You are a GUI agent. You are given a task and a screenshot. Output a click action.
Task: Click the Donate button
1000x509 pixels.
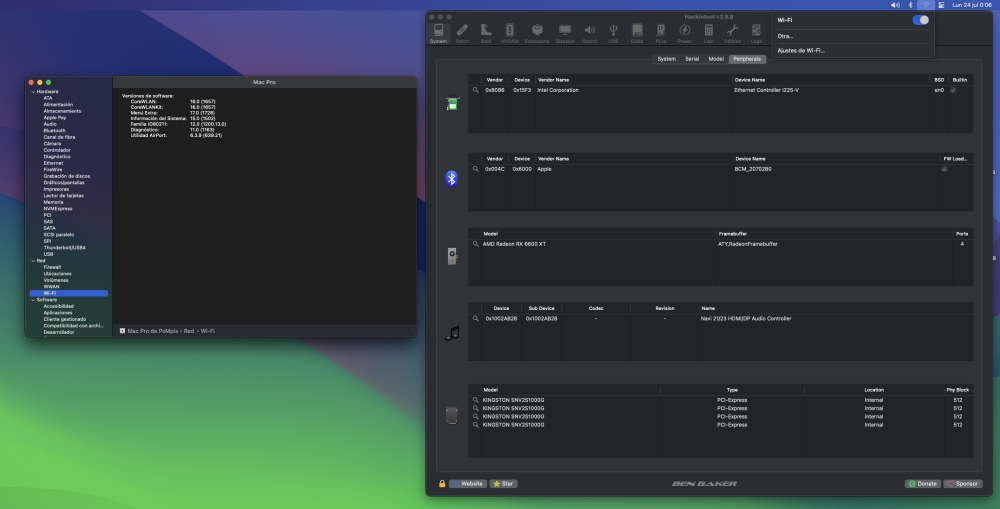[x=923, y=483]
